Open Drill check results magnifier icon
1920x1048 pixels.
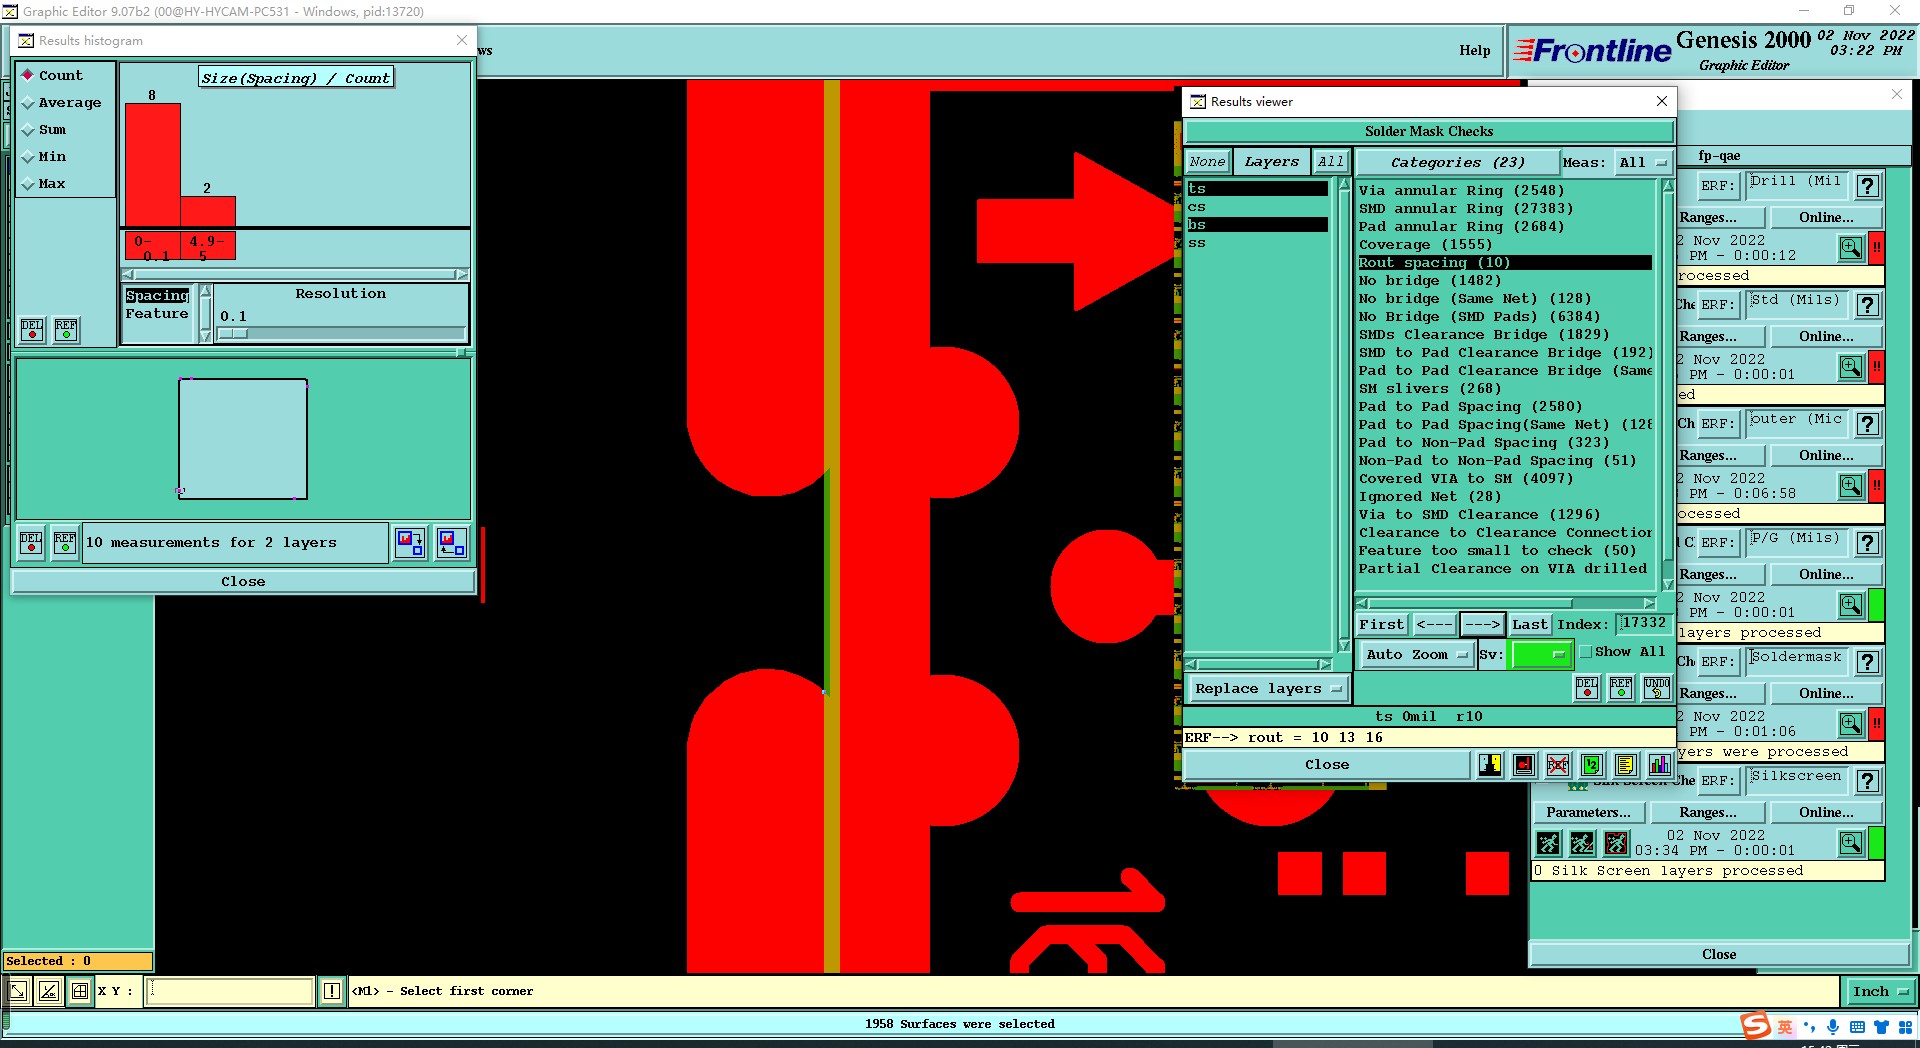point(1851,248)
